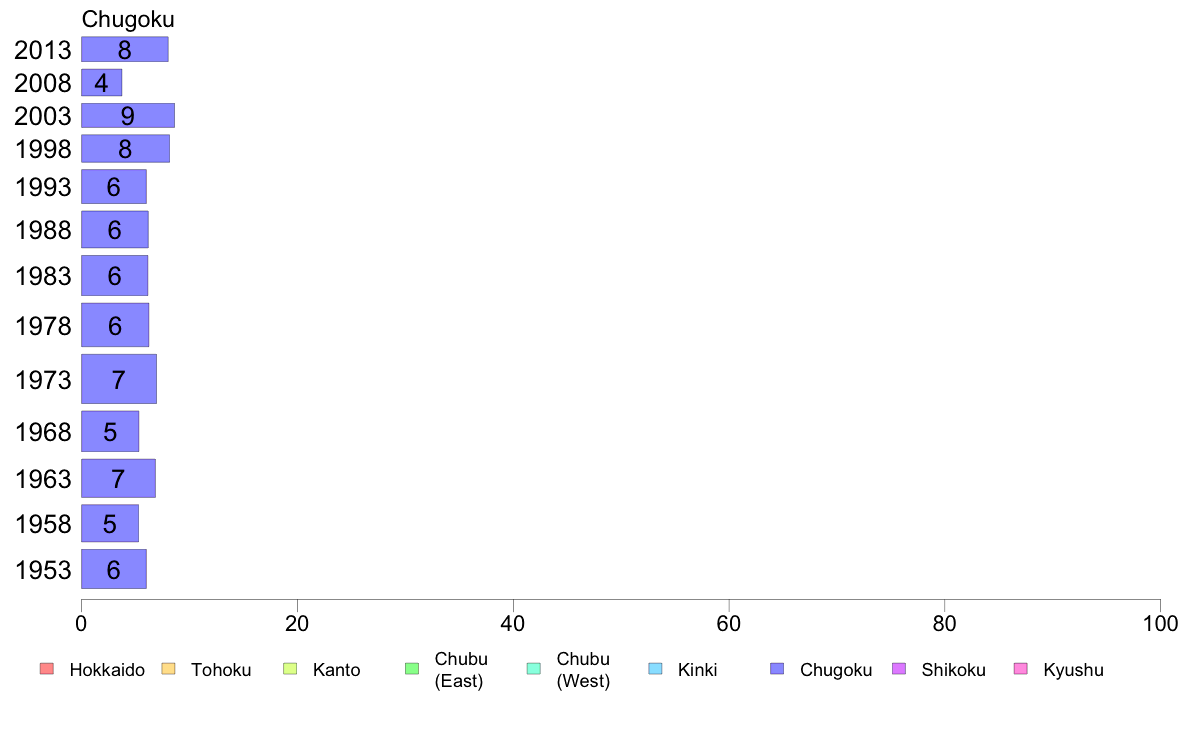Click the Kanto yellow-green legend swatch
Viewport: 1188px width, 736px height.
[290, 669]
